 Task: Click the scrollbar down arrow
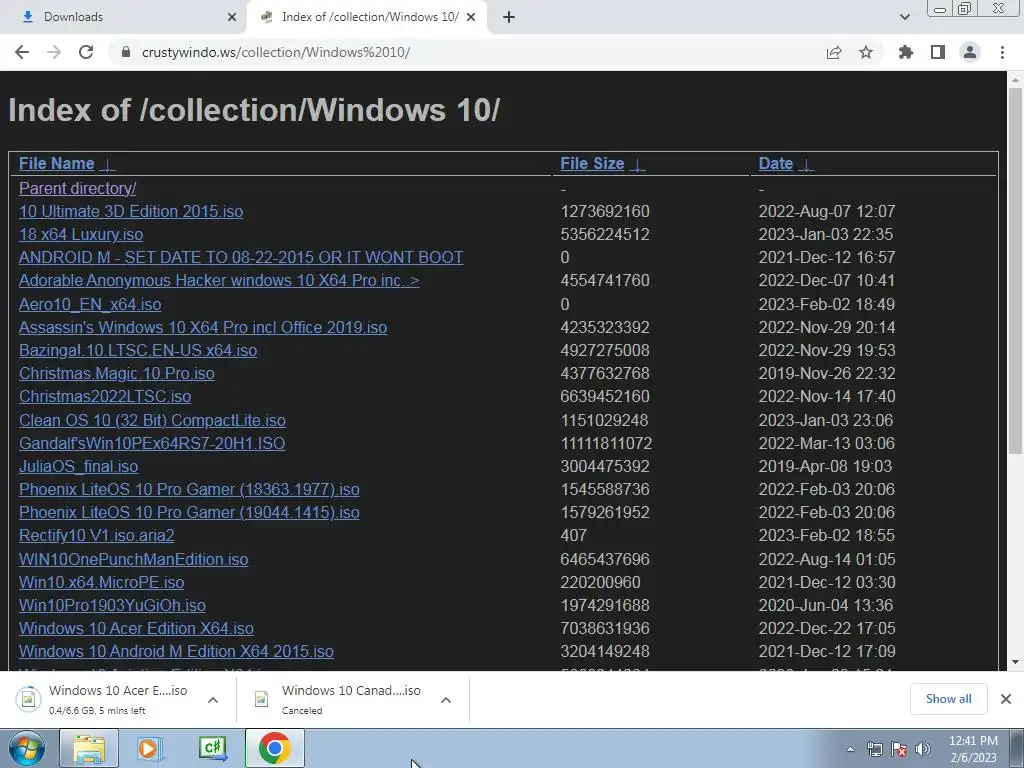[x=1016, y=662]
